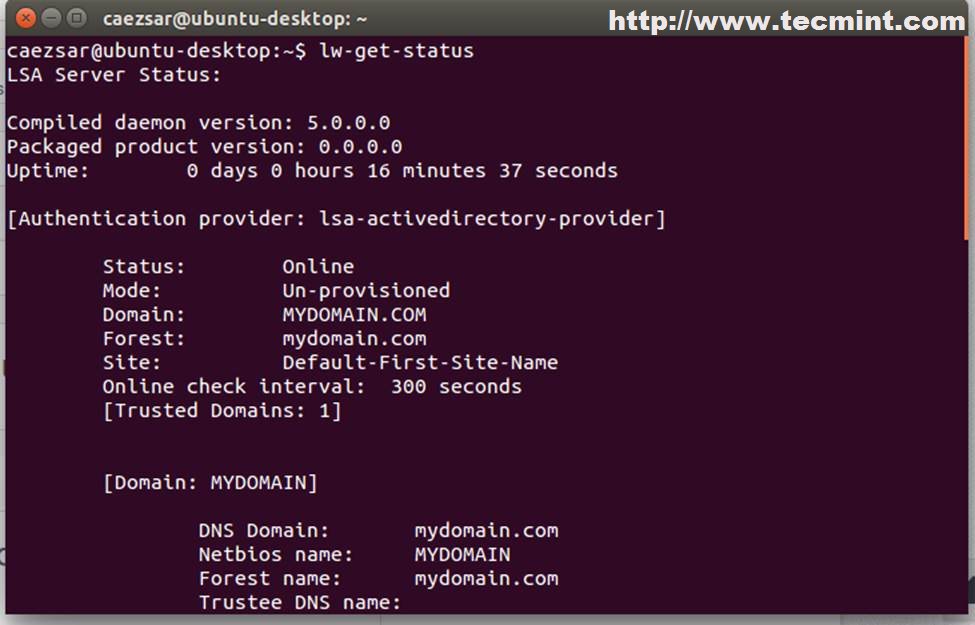
Task: Click the 'Un-provisioned' mode value
Action: point(366,290)
